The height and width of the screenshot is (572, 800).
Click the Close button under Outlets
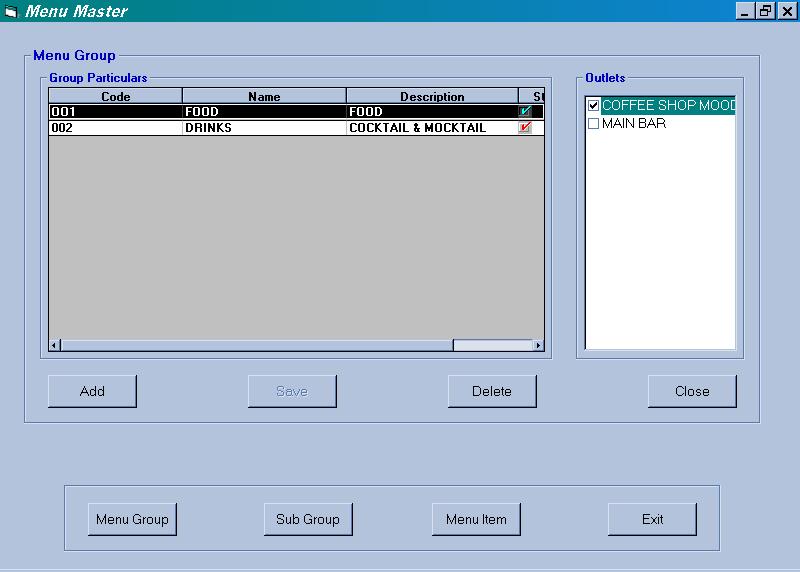coord(692,391)
